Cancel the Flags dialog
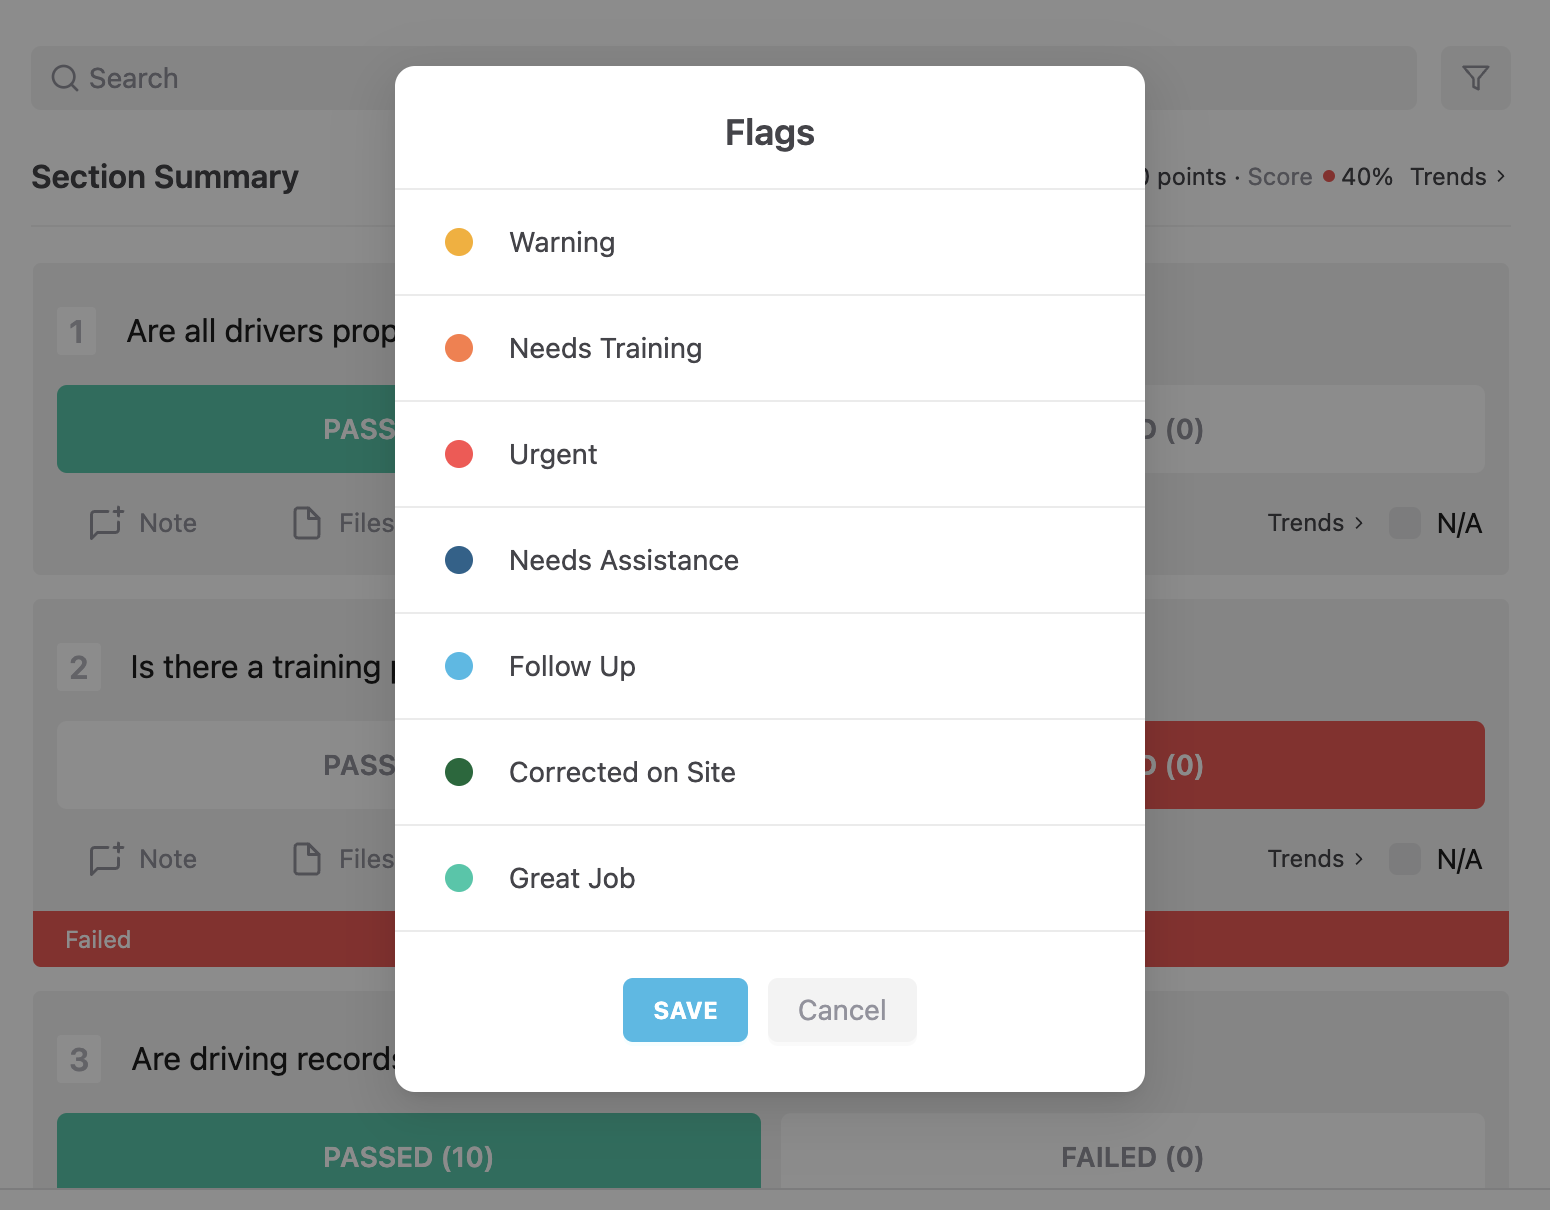Viewport: 1550px width, 1210px height. (x=842, y=1010)
